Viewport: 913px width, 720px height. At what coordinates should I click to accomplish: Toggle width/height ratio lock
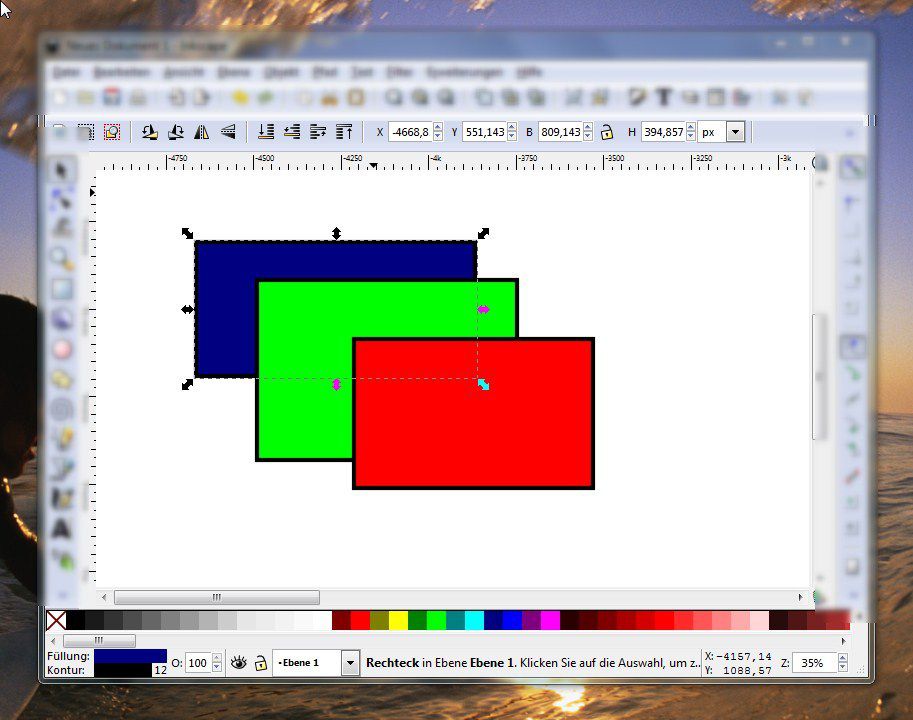coord(606,132)
